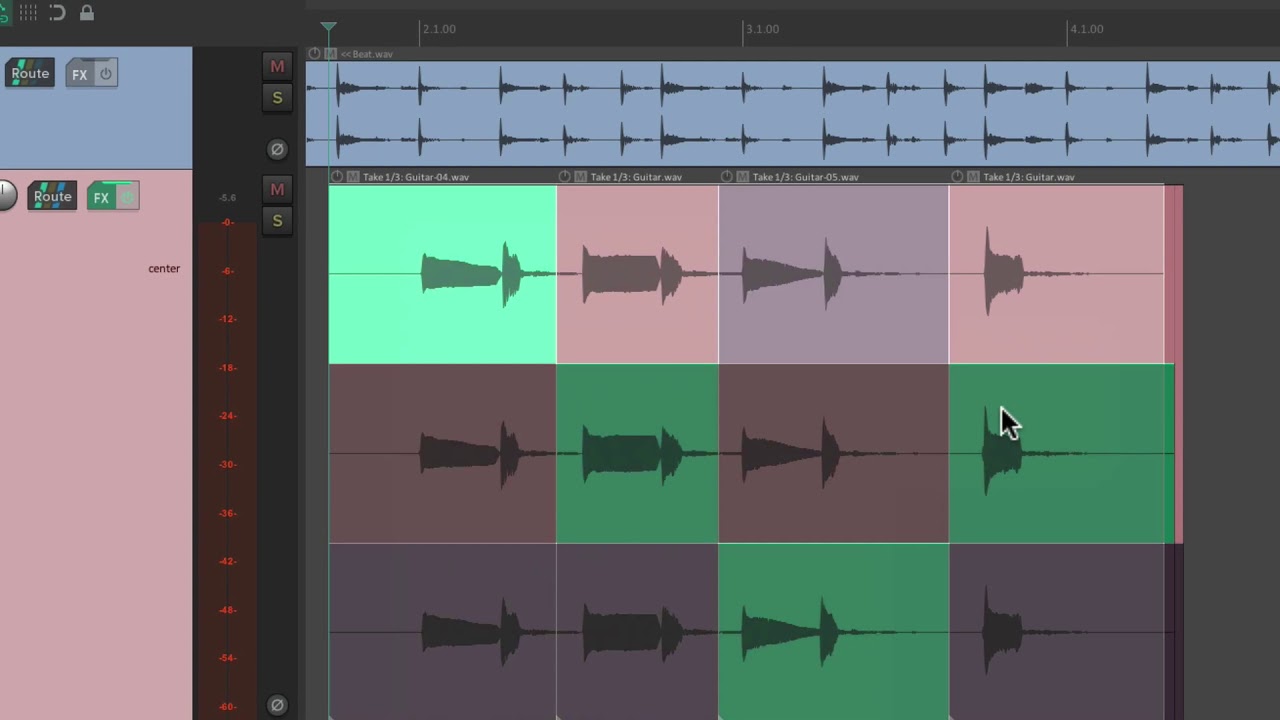Select bright green top take of Guitar-04 item
Screen dimensions: 1280x720
442,274
